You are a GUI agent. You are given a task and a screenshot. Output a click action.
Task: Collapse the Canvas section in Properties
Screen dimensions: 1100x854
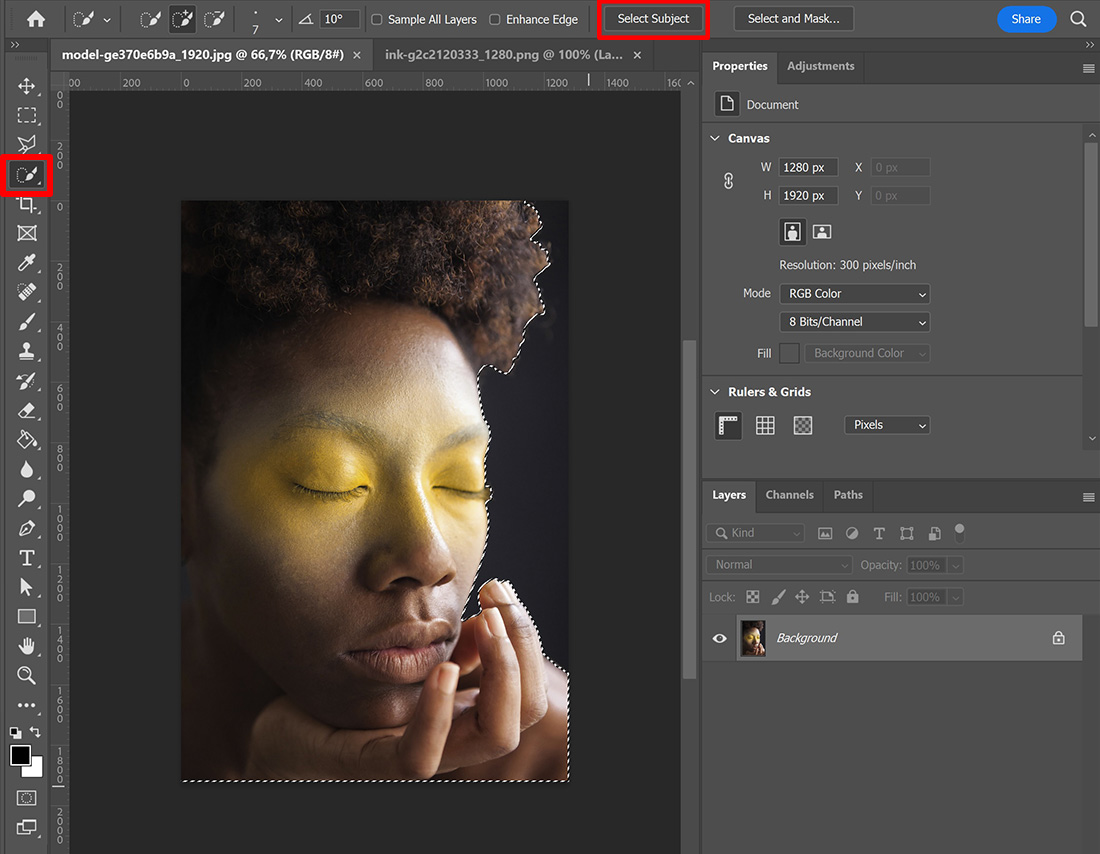coord(714,138)
